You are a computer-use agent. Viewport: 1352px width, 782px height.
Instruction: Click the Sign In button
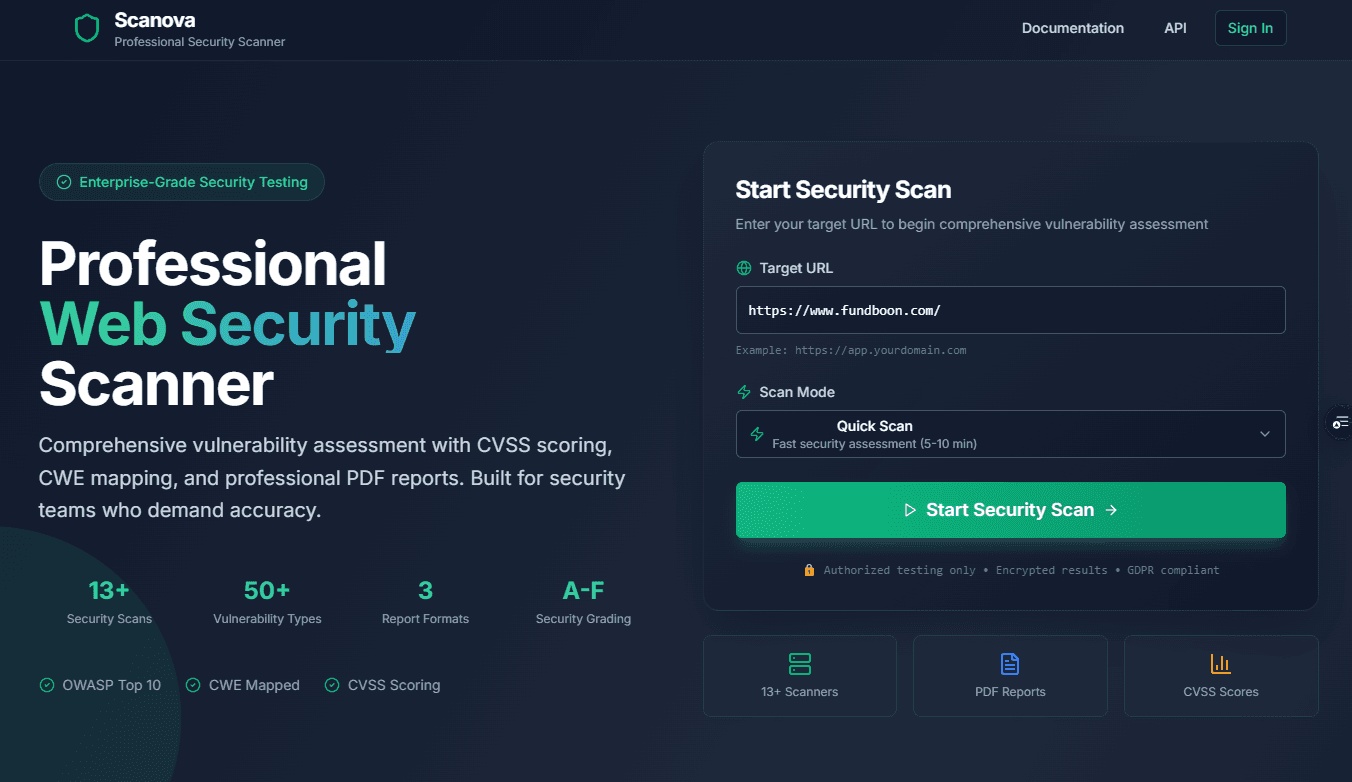[1250, 28]
